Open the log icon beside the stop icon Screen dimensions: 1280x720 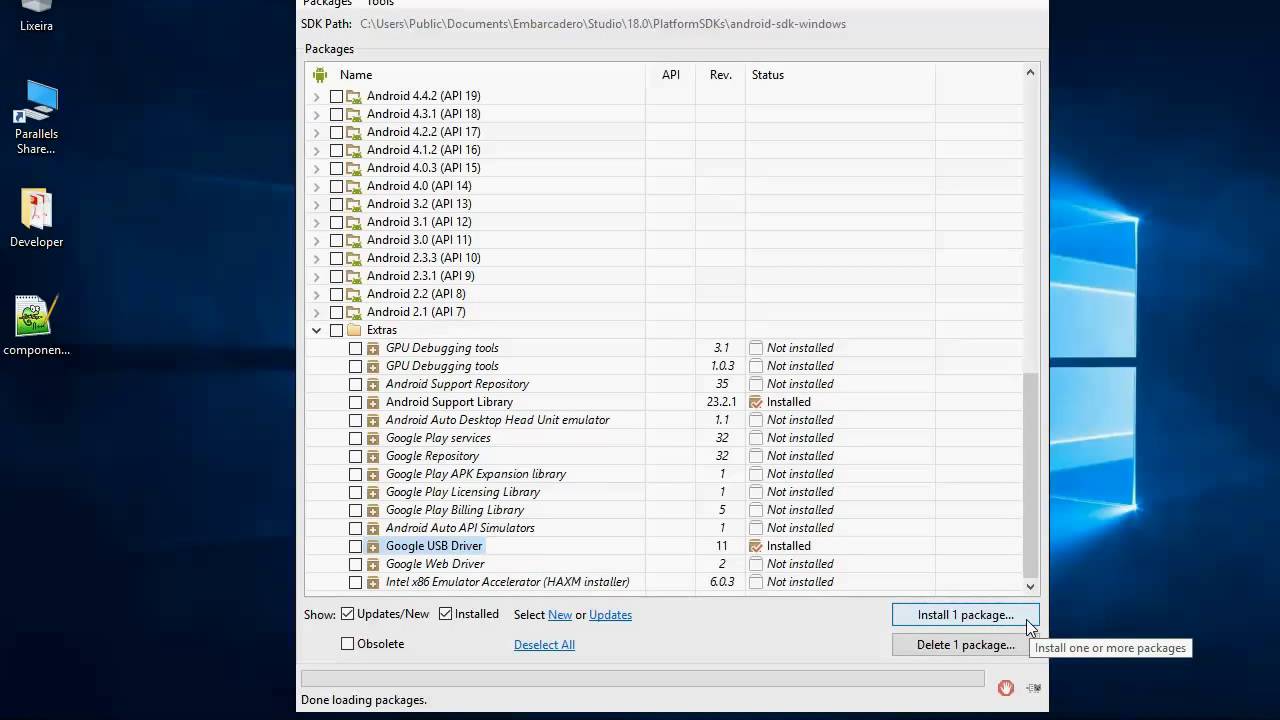(x=1033, y=687)
